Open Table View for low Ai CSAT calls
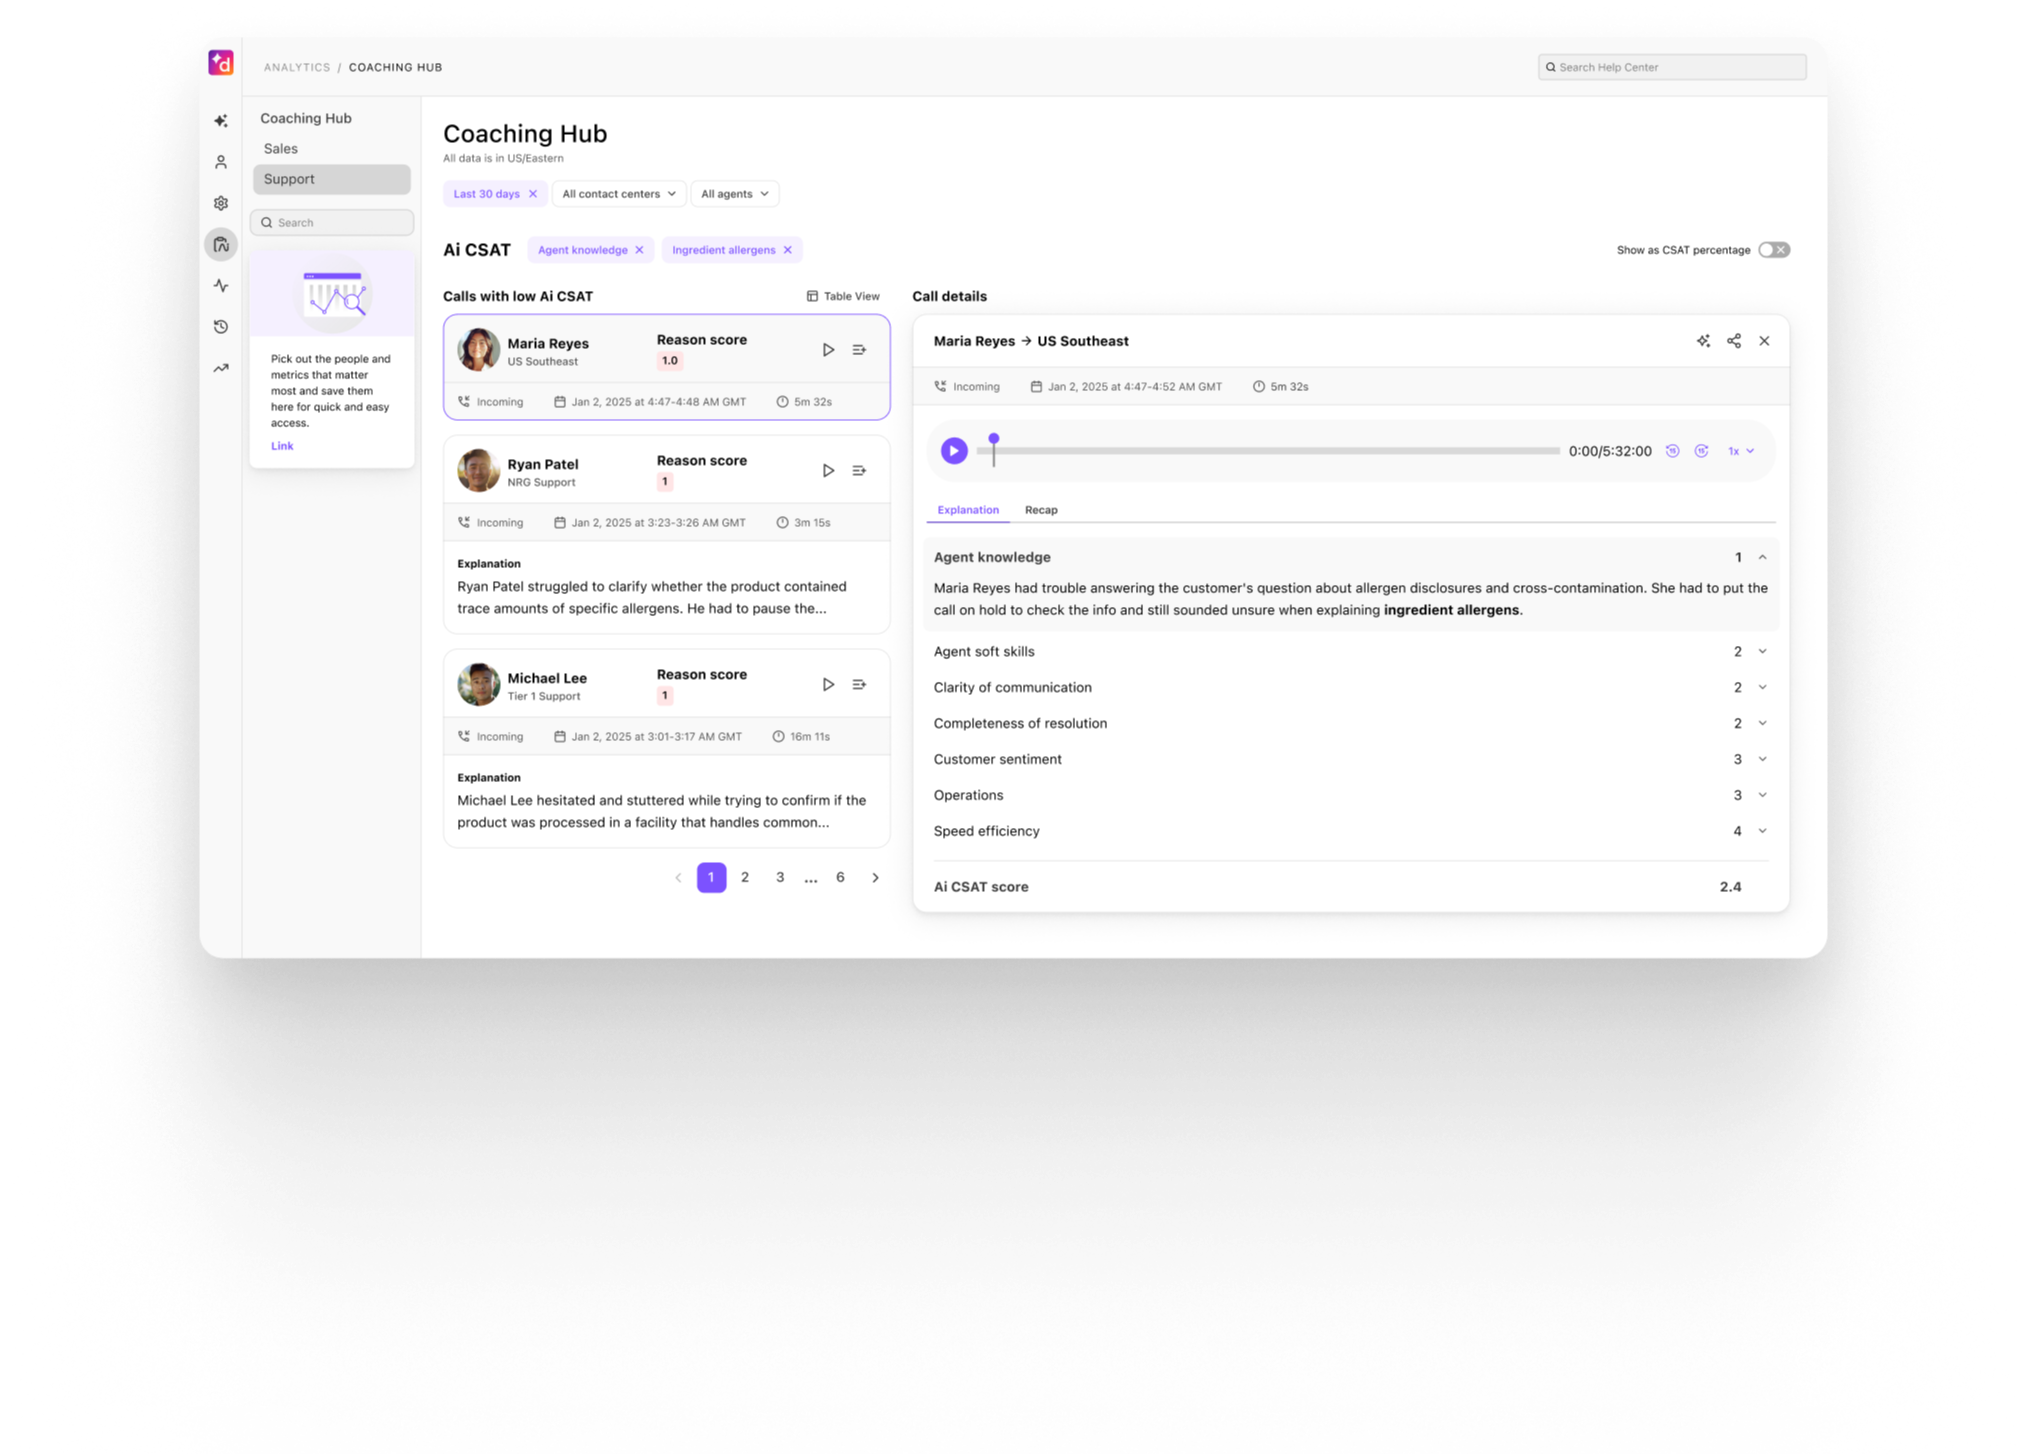 click(x=843, y=296)
